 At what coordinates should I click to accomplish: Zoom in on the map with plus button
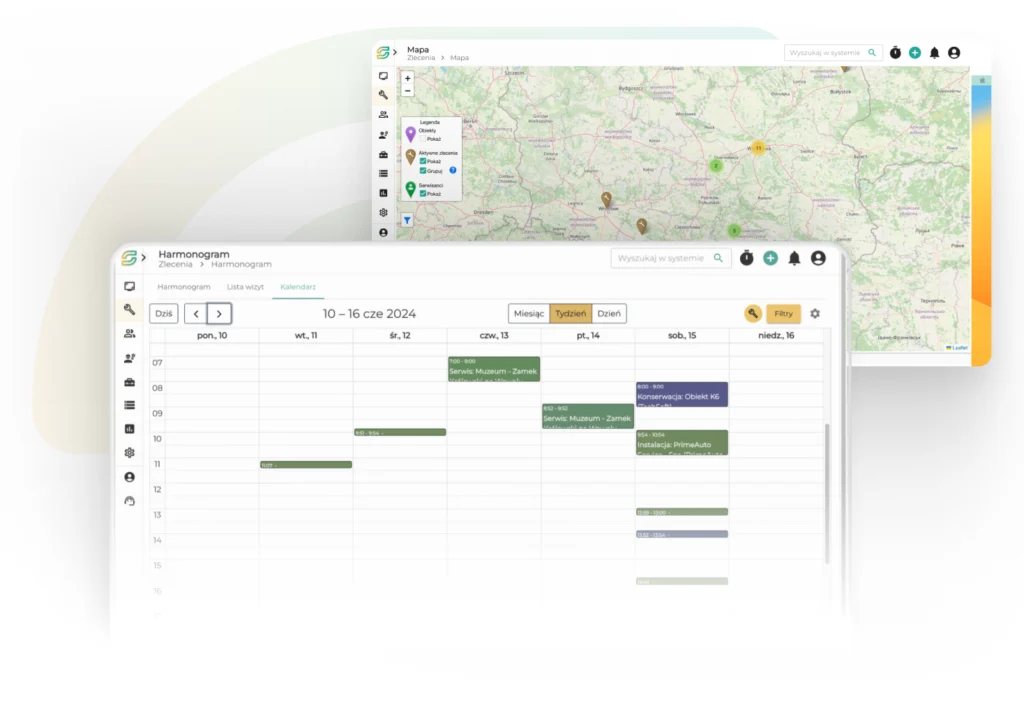(x=407, y=78)
